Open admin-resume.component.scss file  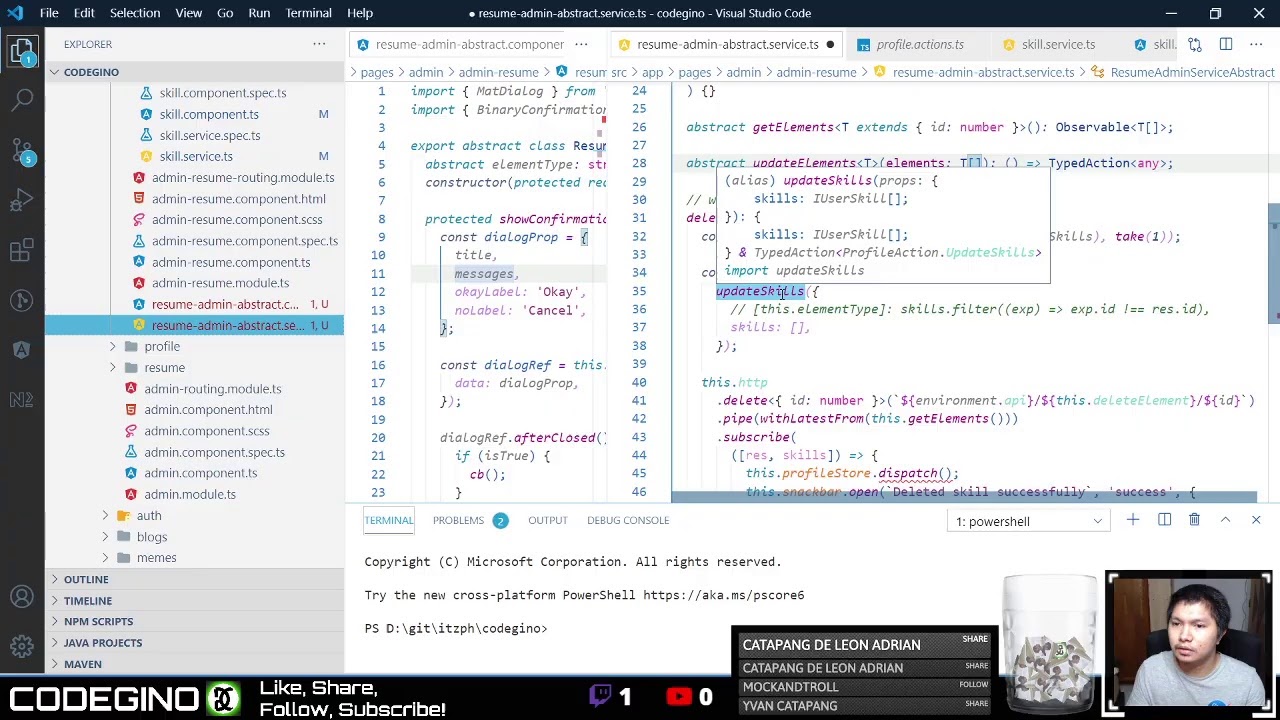click(x=237, y=219)
